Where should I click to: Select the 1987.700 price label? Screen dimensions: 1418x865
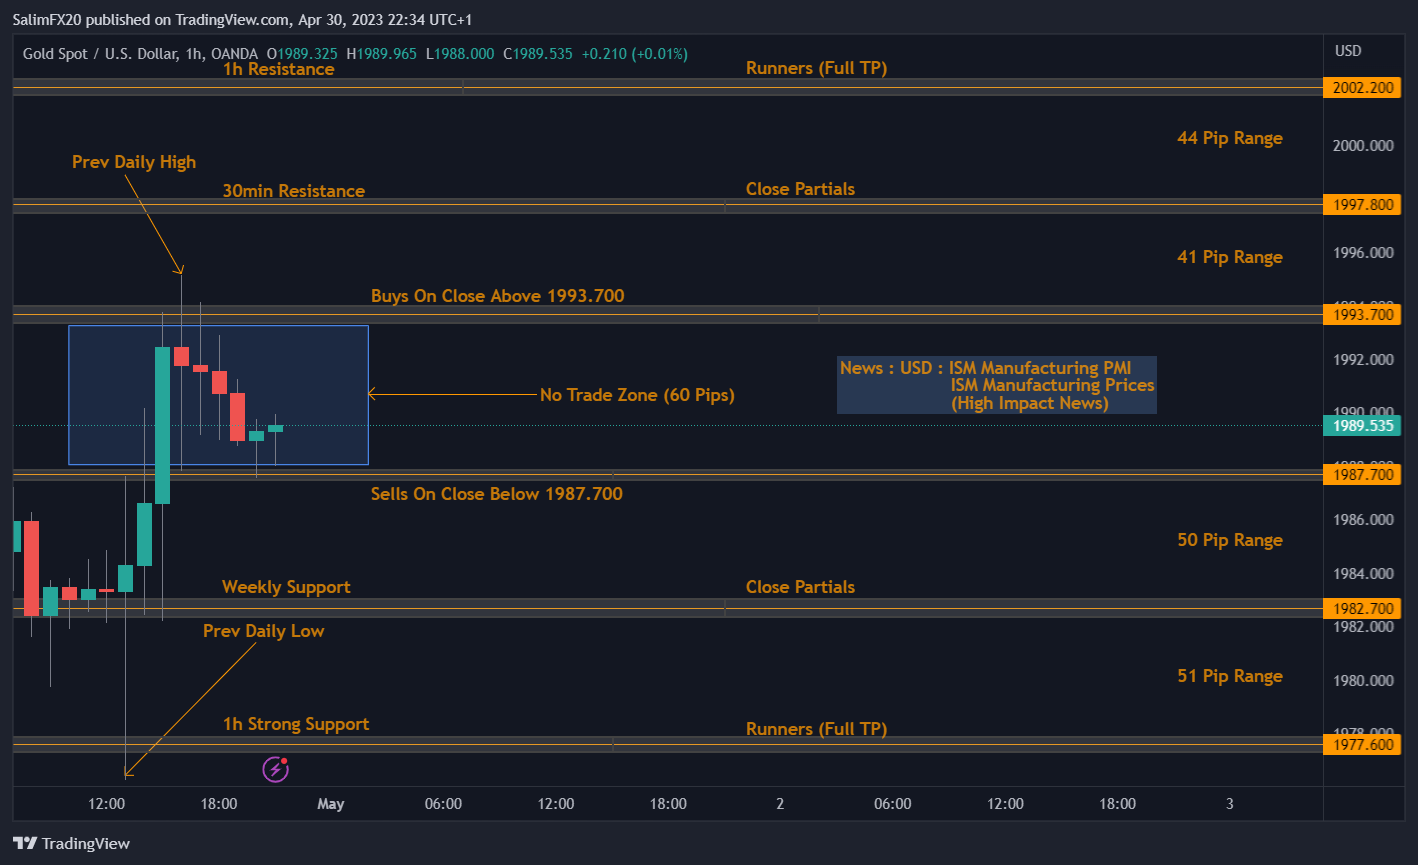coord(1361,474)
